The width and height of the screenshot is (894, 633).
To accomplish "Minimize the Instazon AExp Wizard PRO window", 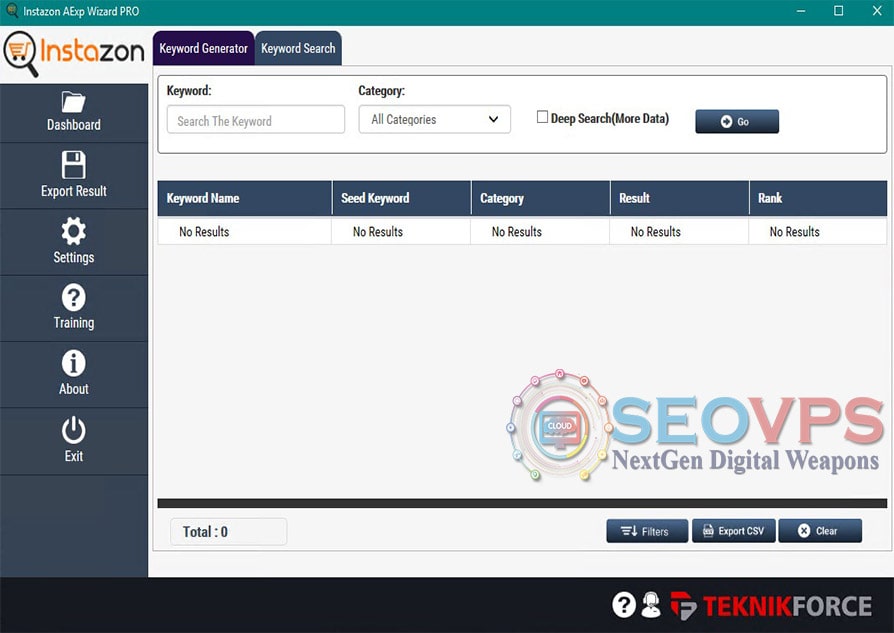I will (801, 11).
